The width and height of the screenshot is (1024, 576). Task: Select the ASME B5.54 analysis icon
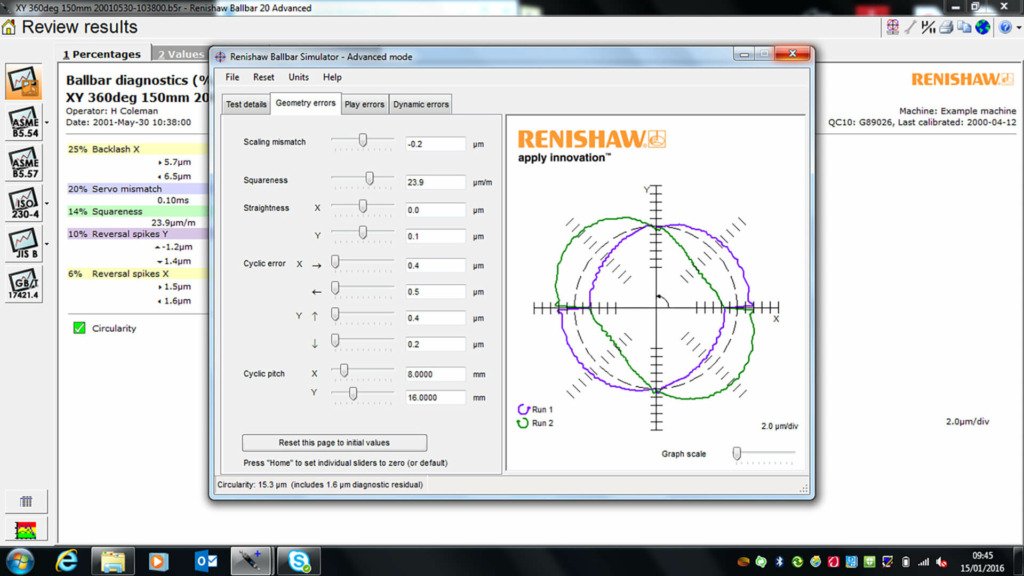pyautogui.click(x=24, y=123)
